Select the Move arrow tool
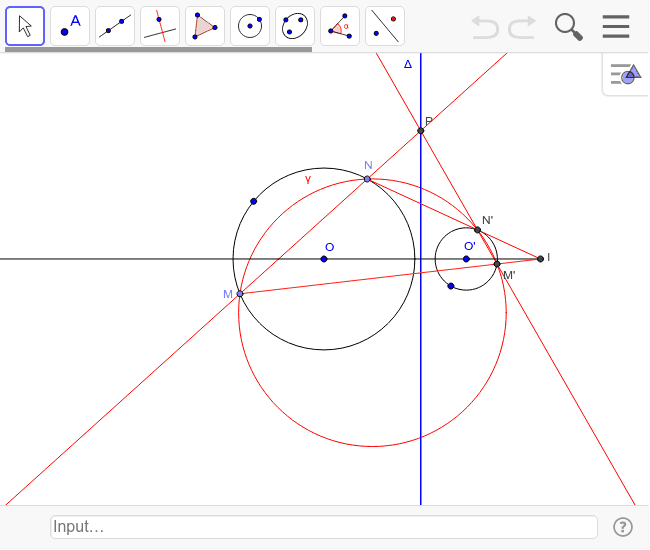Image resolution: width=650 pixels, height=550 pixels. (x=25, y=26)
